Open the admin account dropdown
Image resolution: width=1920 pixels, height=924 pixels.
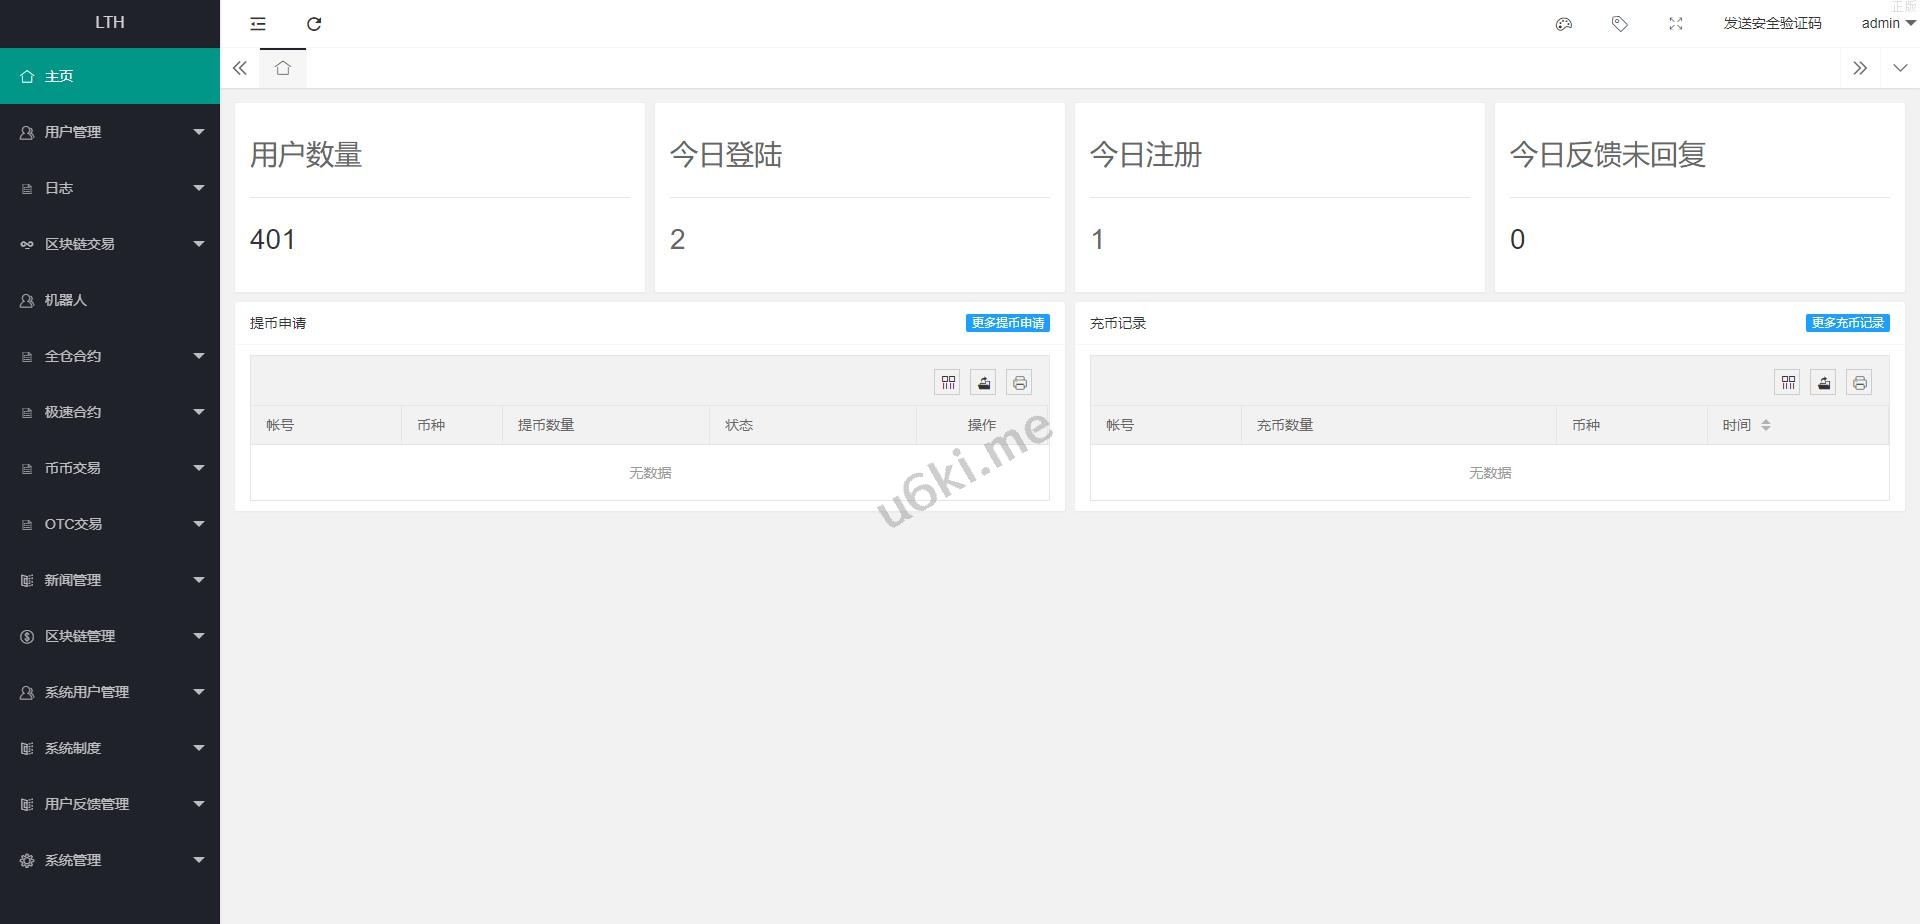point(1887,24)
